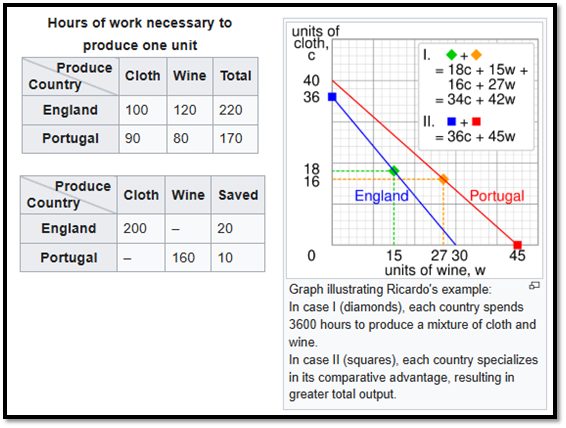This screenshot has width=566, height=428.
Task: Click the blue square in legend case II
Action: [x=451, y=122]
